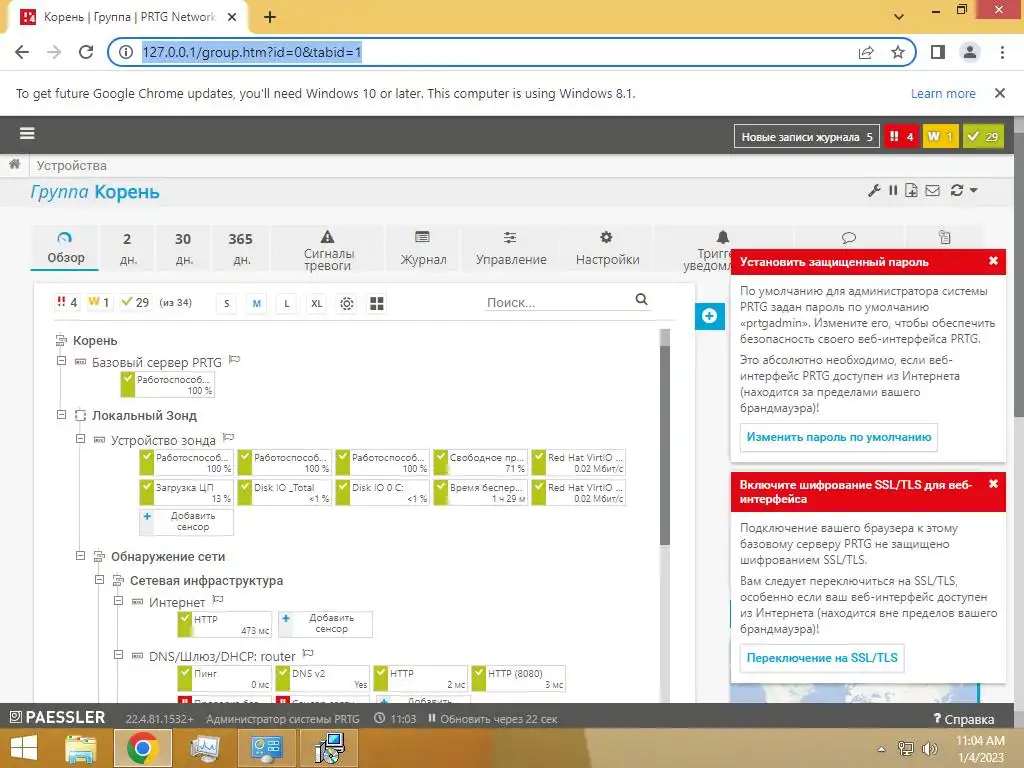This screenshot has height=768, width=1024.
Task: Collapse the Обнаружение сети group
Action: [80, 555]
